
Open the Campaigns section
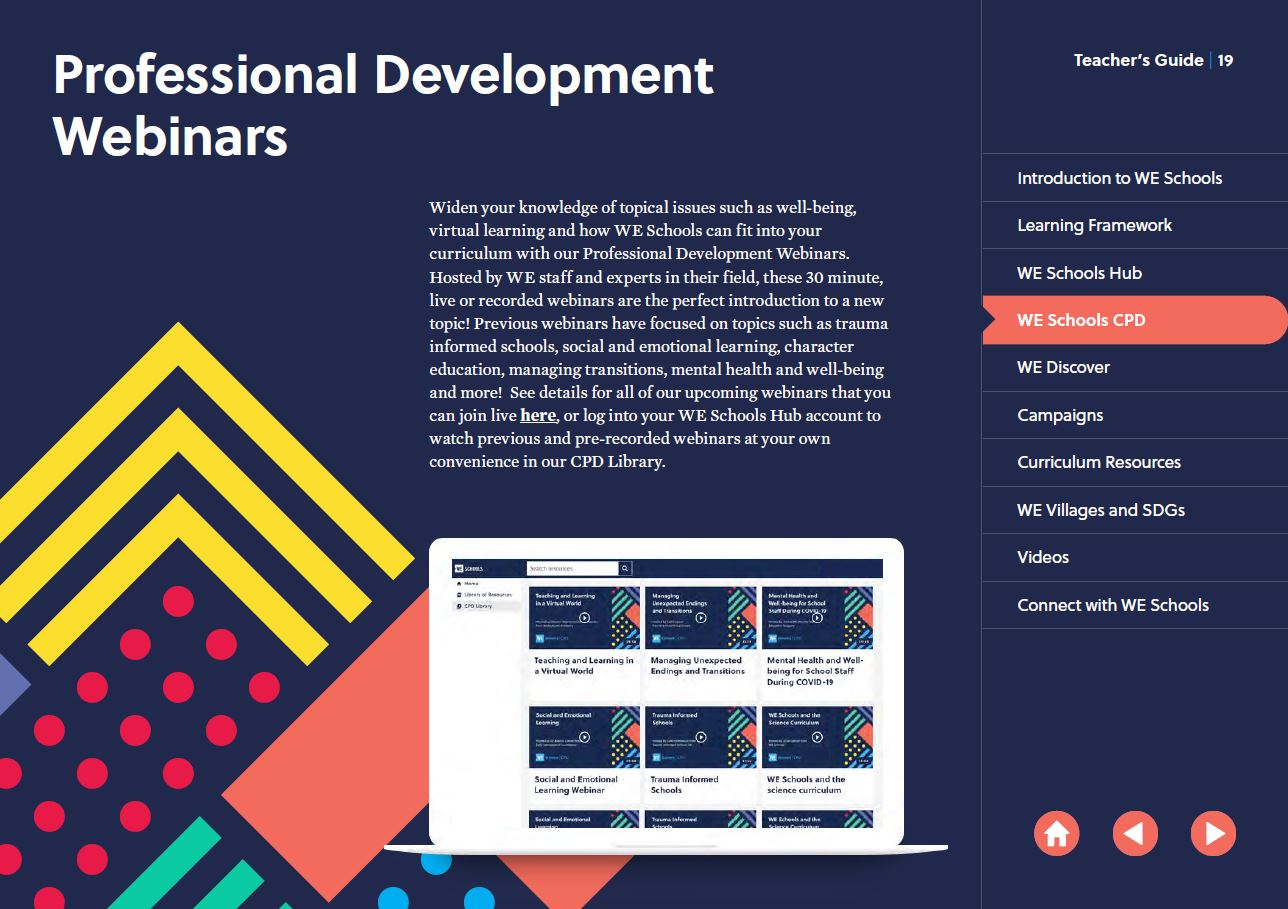1135,415
